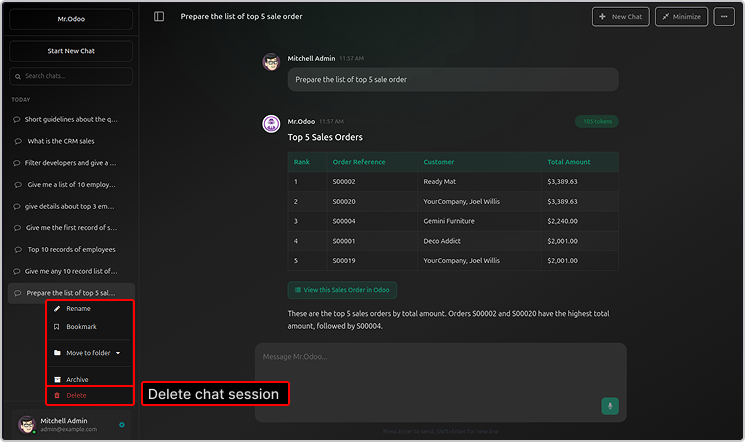Image resolution: width=745 pixels, height=442 pixels.
Task: Toggle the sidebar panel icon
Action: pyautogui.click(x=159, y=17)
